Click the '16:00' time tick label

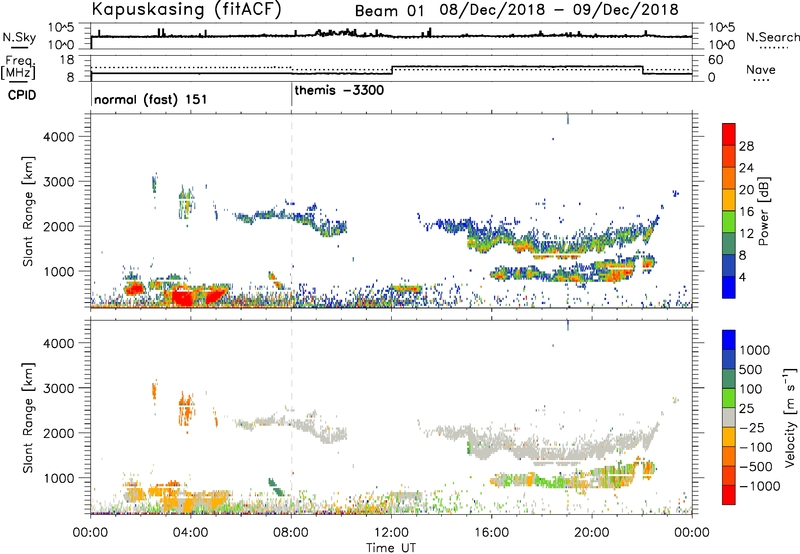[x=491, y=533]
